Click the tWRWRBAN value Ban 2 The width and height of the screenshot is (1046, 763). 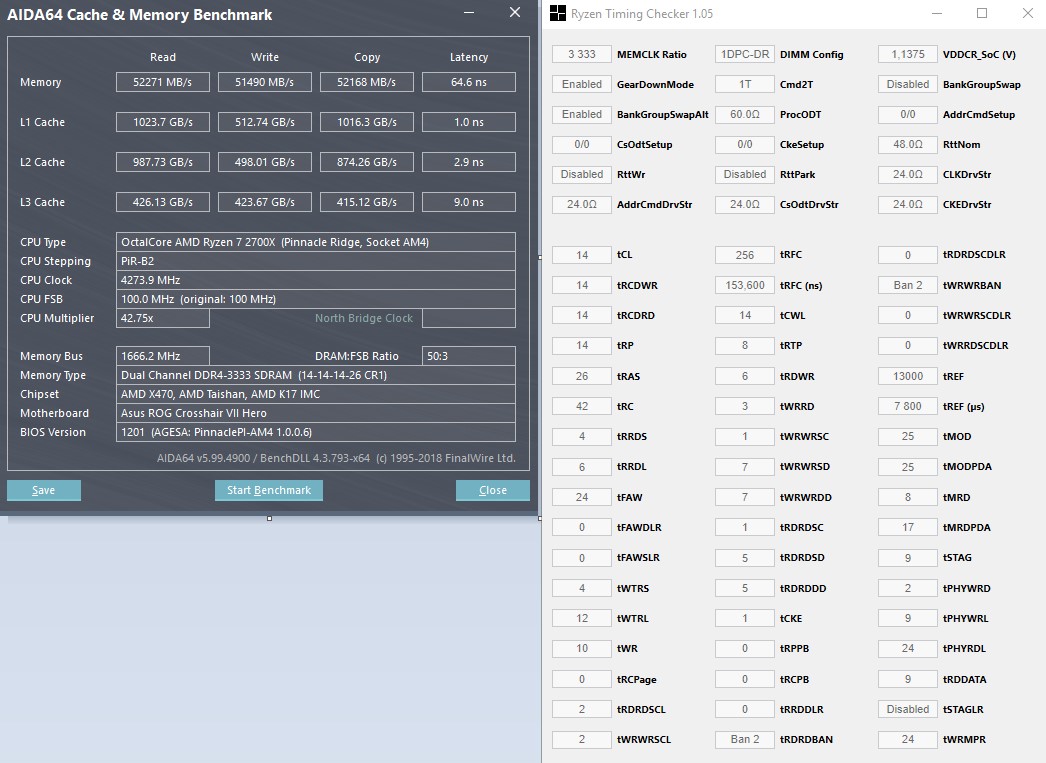click(x=908, y=285)
